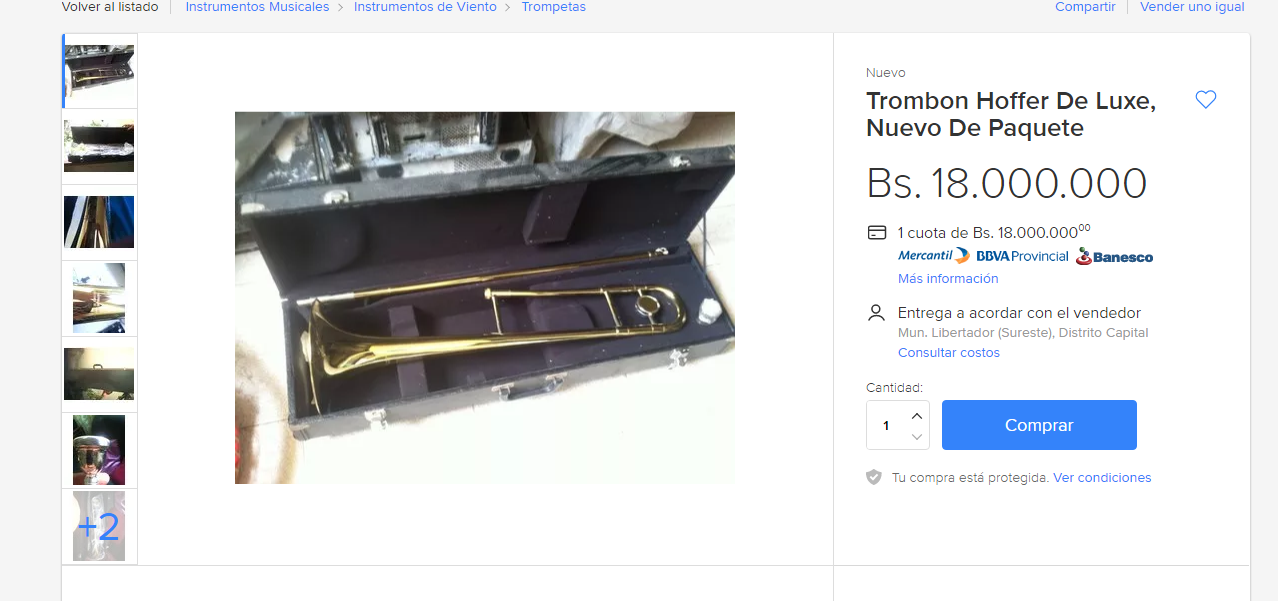Open Consultar costos shipping link
This screenshot has height=601, width=1278.
(x=949, y=353)
